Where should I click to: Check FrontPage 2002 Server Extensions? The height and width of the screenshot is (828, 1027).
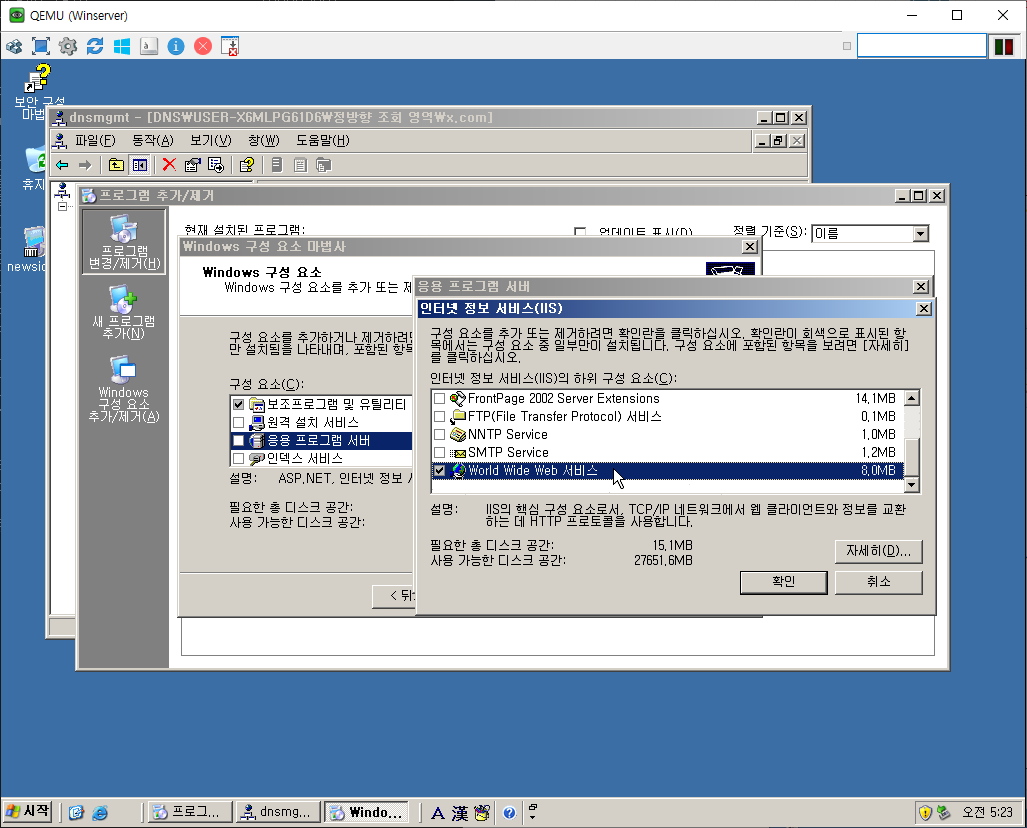coord(439,398)
